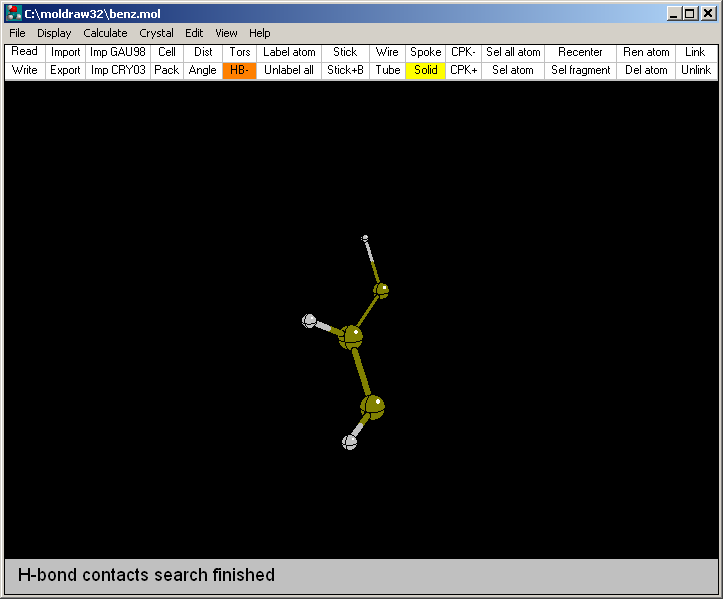The width and height of the screenshot is (723, 599).
Task: Click the Import button
Action: pyautogui.click(x=65, y=52)
